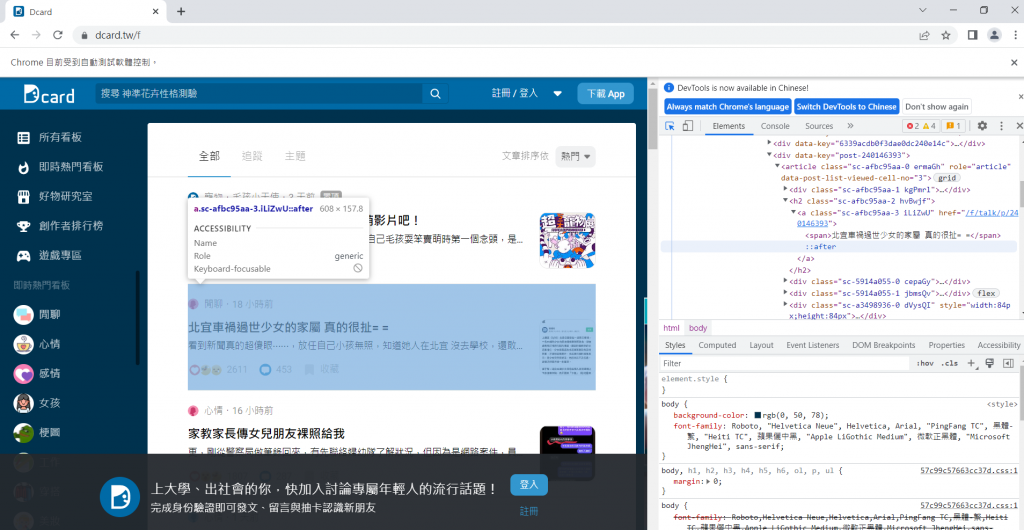Open the 女孩 board in the sidebar
The width and height of the screenshot is (1024, 530).
coord(38,403)
